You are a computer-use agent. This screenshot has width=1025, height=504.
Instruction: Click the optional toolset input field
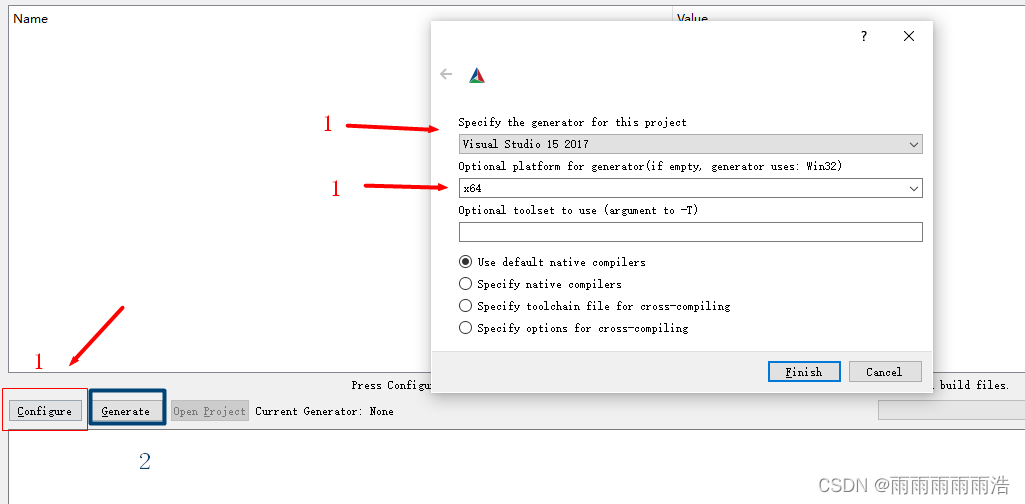coord(690,232)
